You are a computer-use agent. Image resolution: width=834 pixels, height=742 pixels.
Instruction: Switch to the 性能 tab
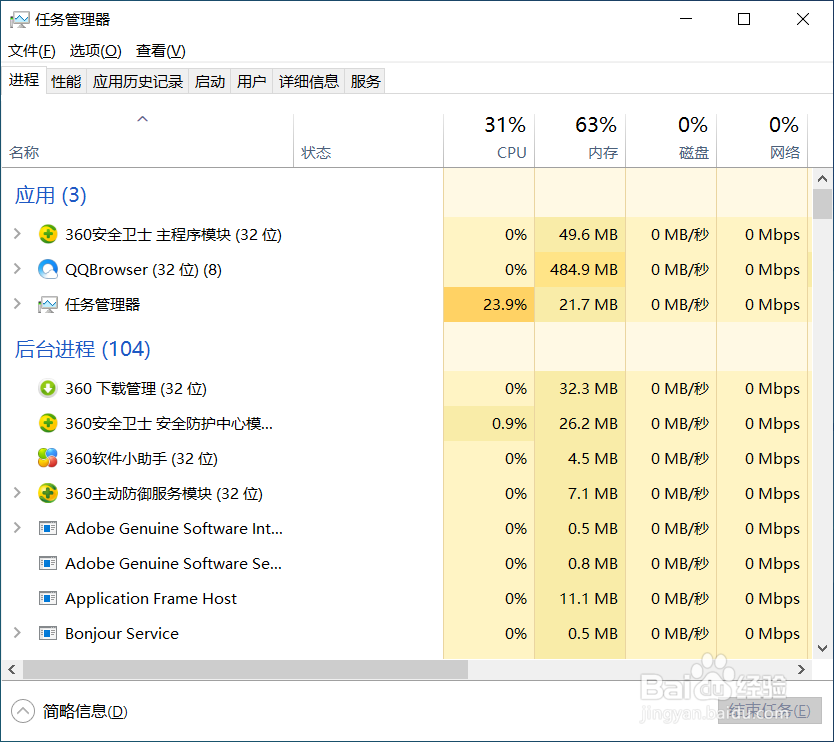pyautogui.click(x=66, y=82)
